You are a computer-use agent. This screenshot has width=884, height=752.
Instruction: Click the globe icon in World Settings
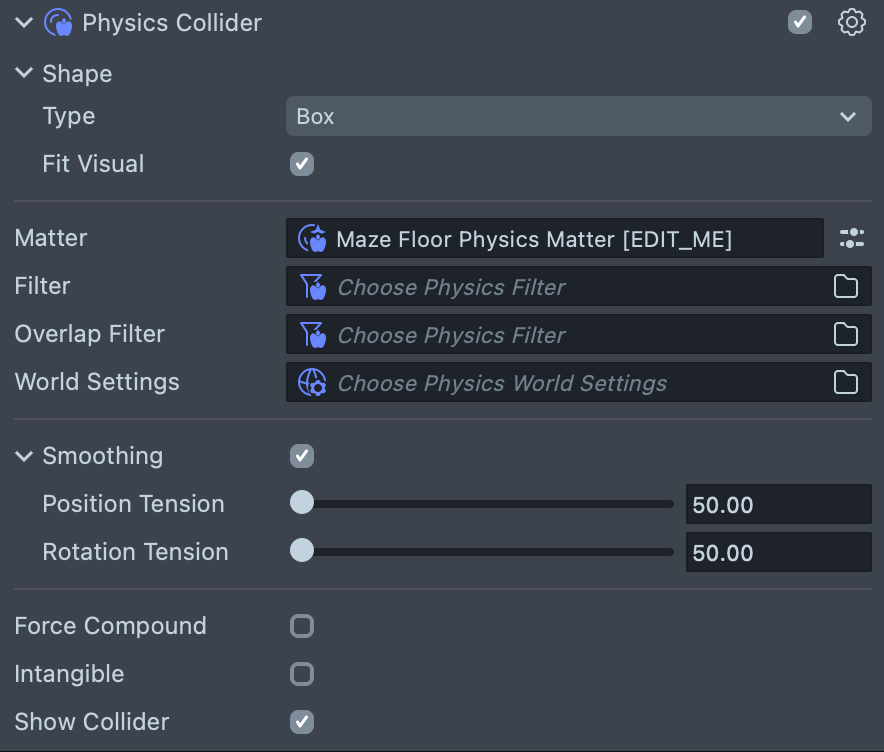pyautogui.click(x=312, y=383)
